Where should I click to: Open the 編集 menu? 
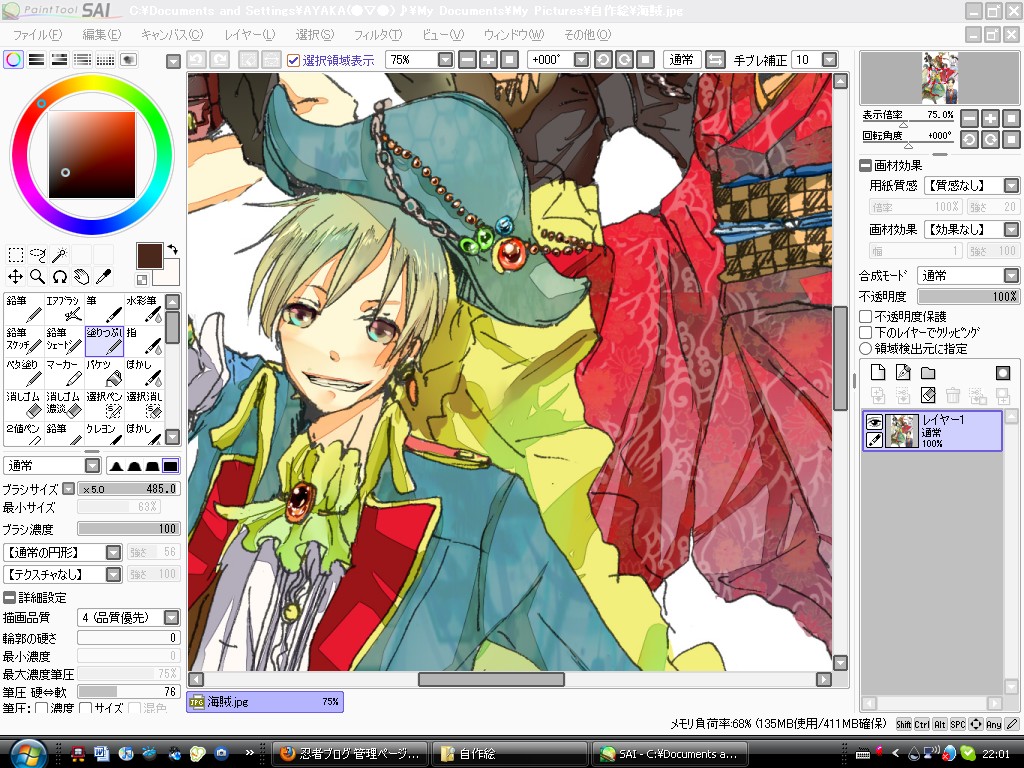pyautogui.click(x=101, y=35)
